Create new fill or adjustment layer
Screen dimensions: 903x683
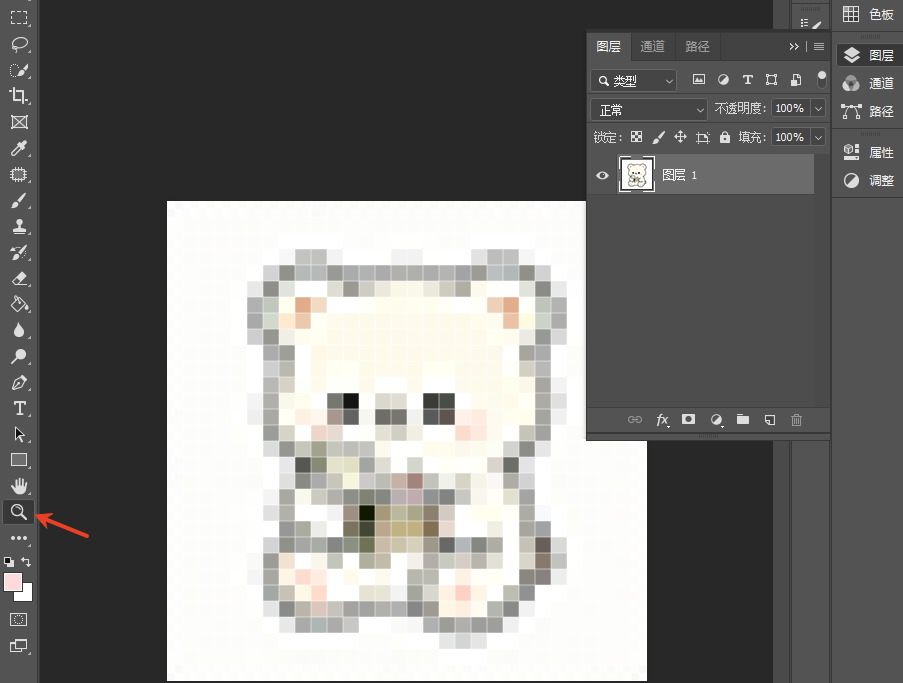(716, 420)
